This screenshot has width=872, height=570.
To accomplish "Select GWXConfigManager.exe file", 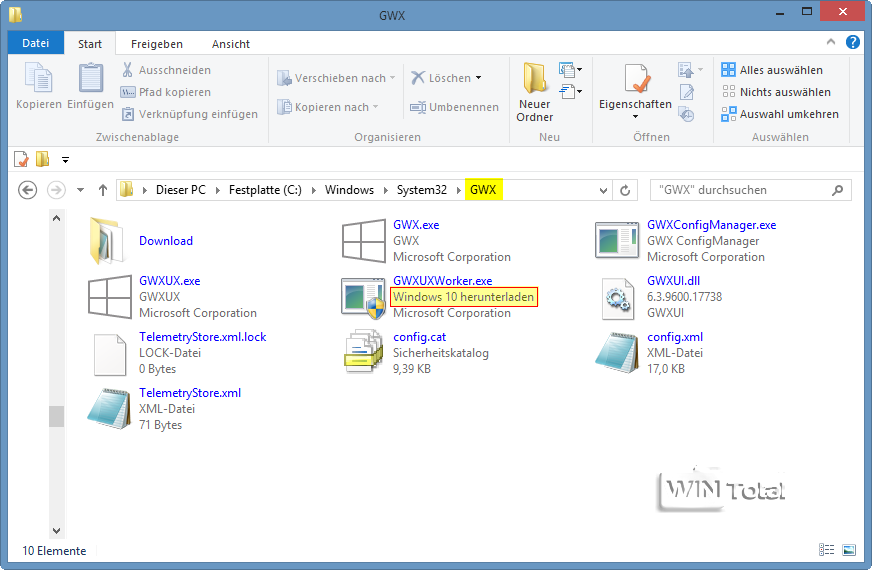I will click(685, 241).
